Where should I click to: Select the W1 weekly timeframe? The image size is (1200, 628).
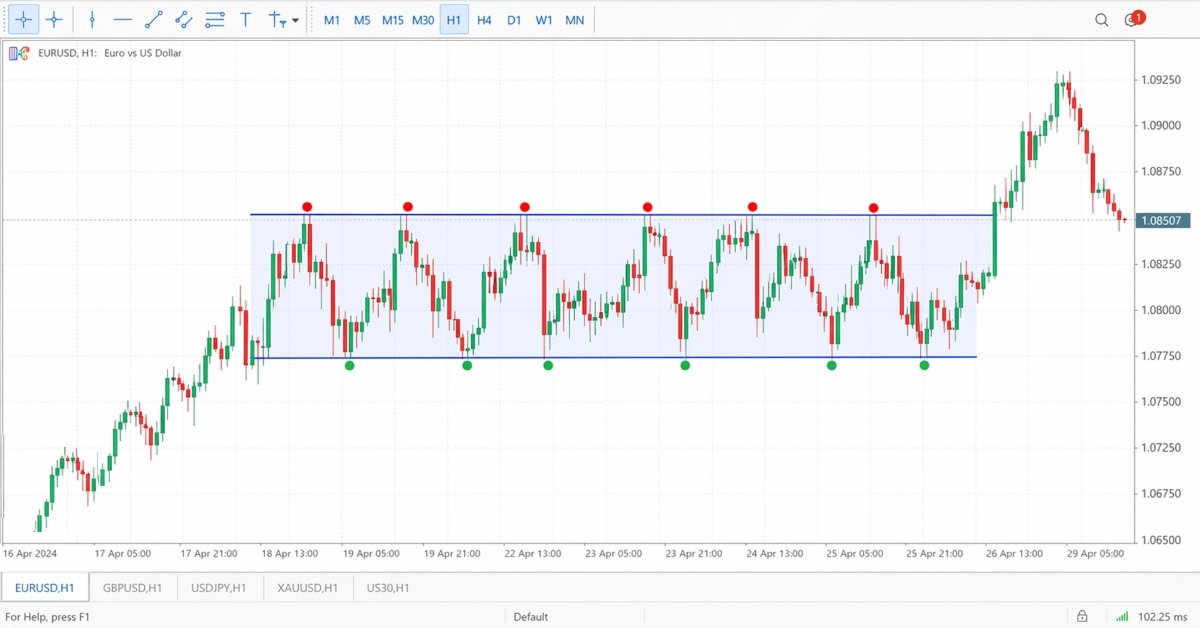544,20
